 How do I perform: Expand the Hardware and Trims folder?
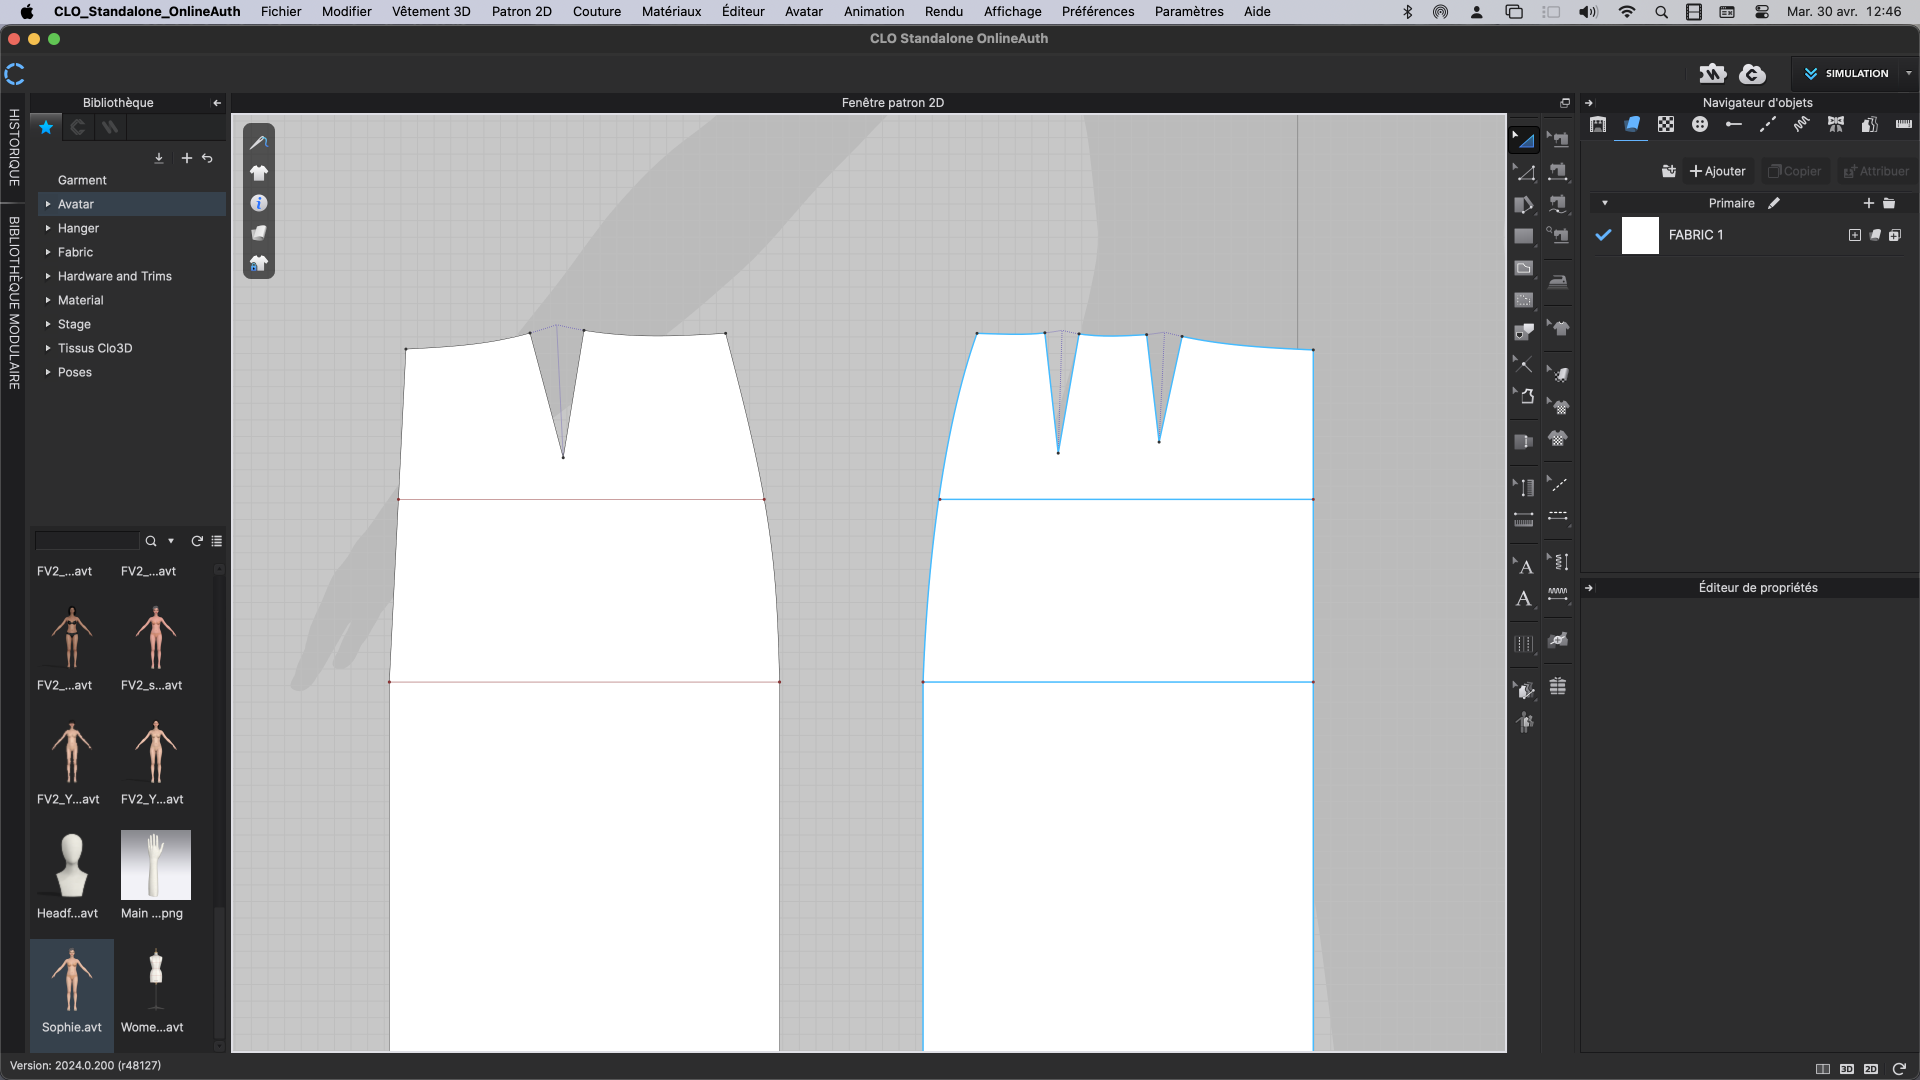pyautogui.click(x=48, y=276)
